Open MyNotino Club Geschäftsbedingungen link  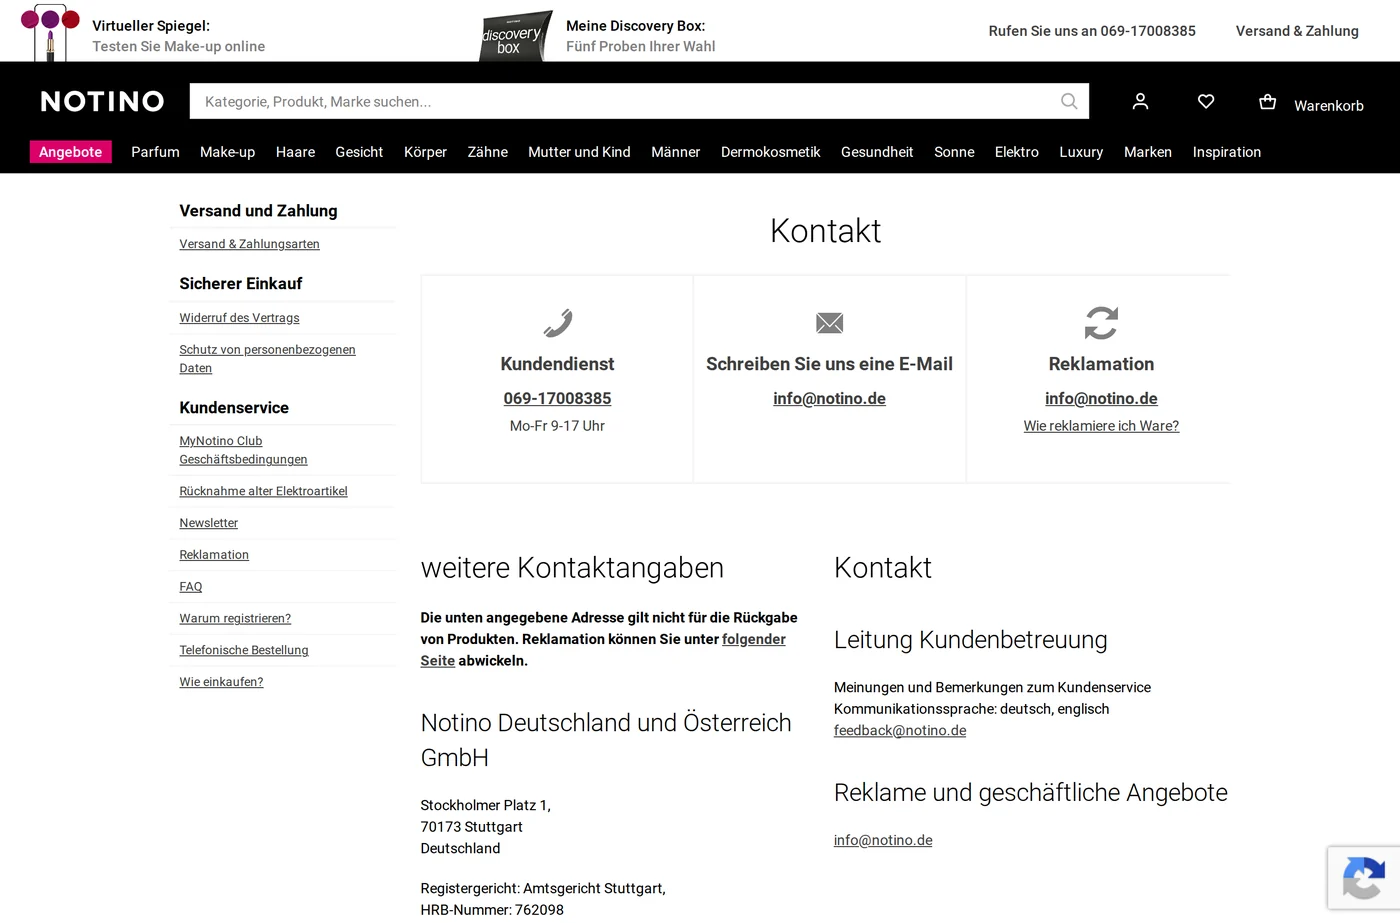pyautogui.click(x=243, y=450)
